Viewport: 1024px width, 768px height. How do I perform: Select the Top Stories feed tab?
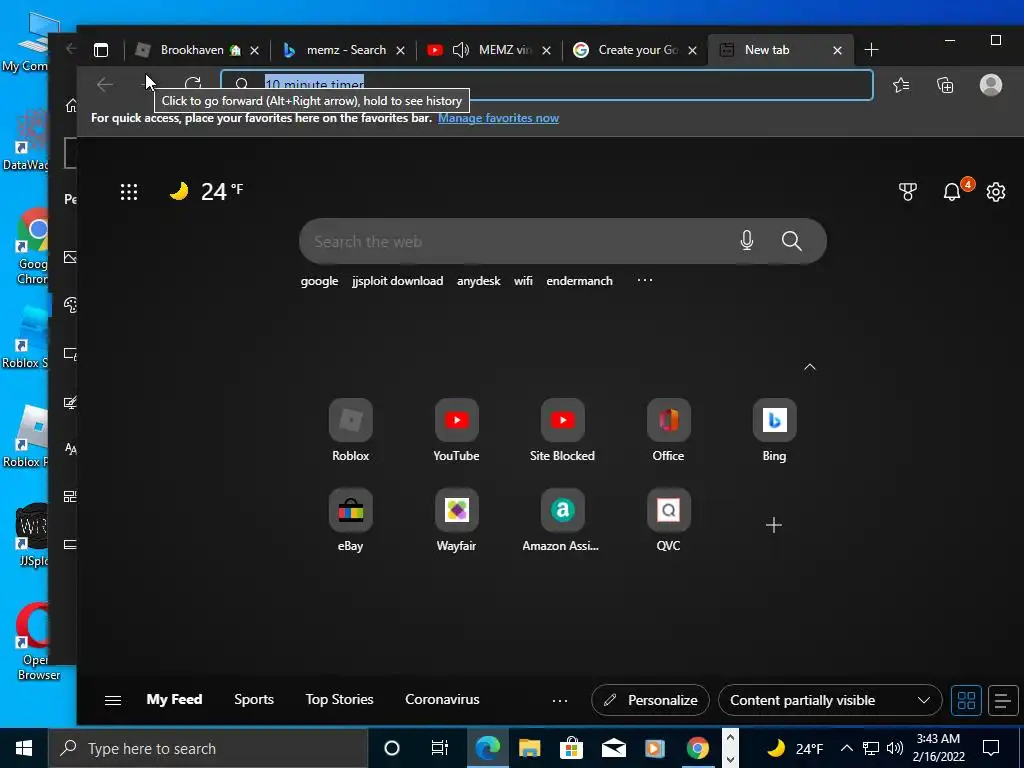(340, 699)
